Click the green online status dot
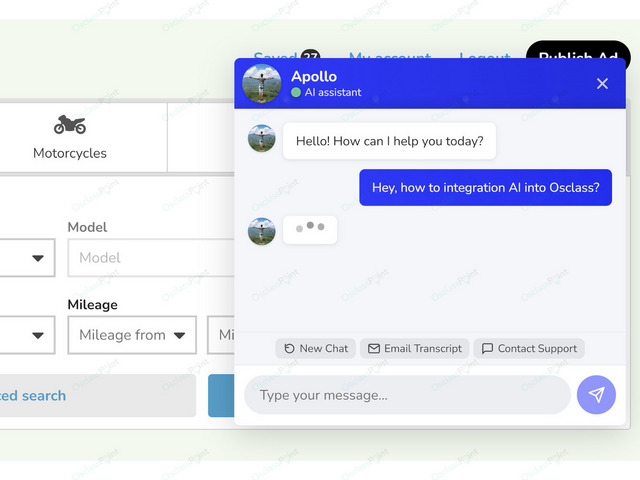The width and height of the screenshot is (640, 480). 296,93
